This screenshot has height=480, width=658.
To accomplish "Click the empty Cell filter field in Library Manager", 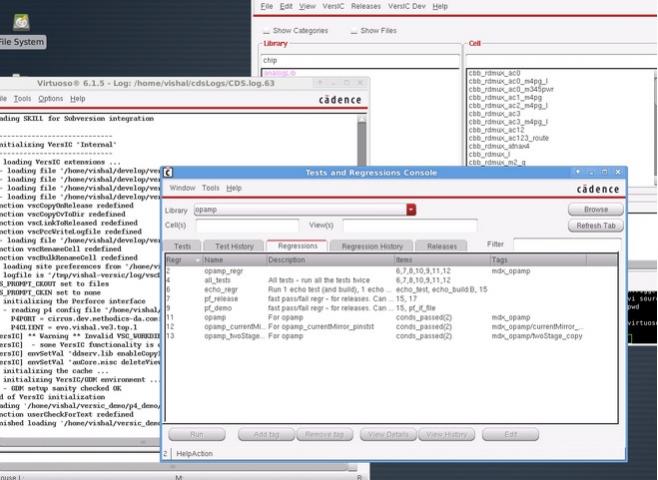I will [x=561, y=60].
